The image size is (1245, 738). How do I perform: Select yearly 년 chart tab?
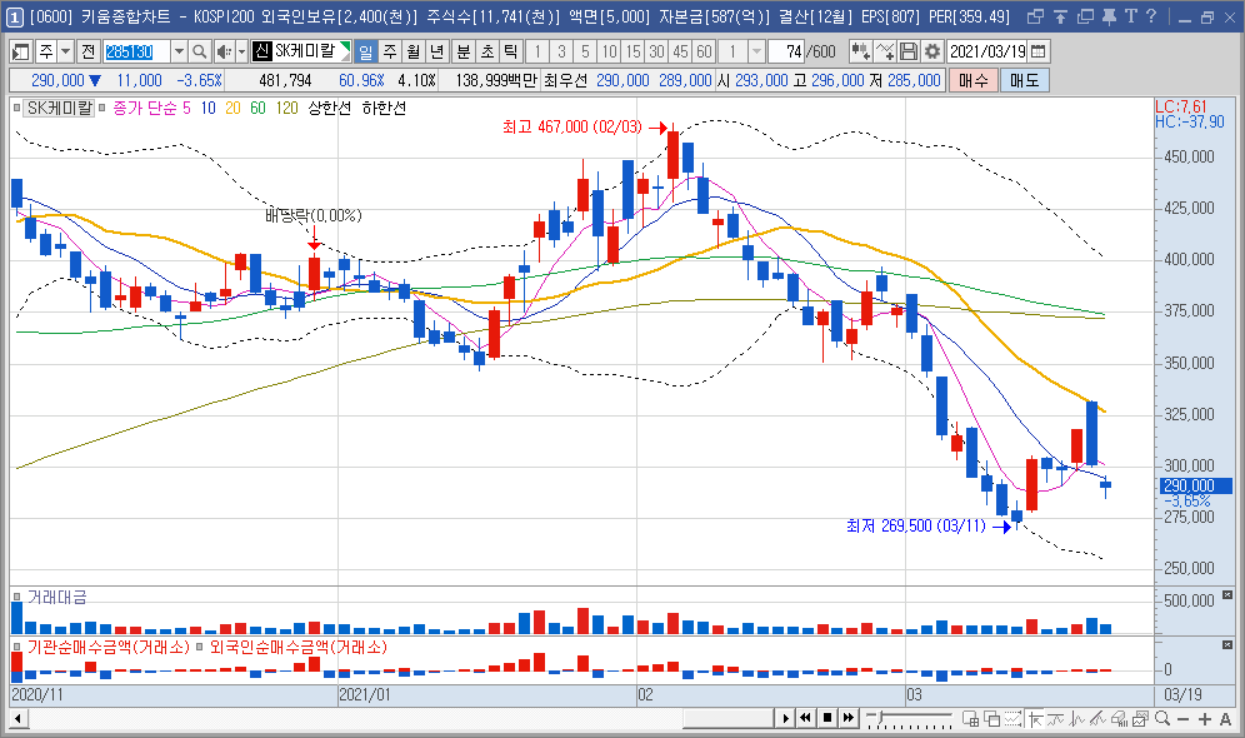click(436, 52)
